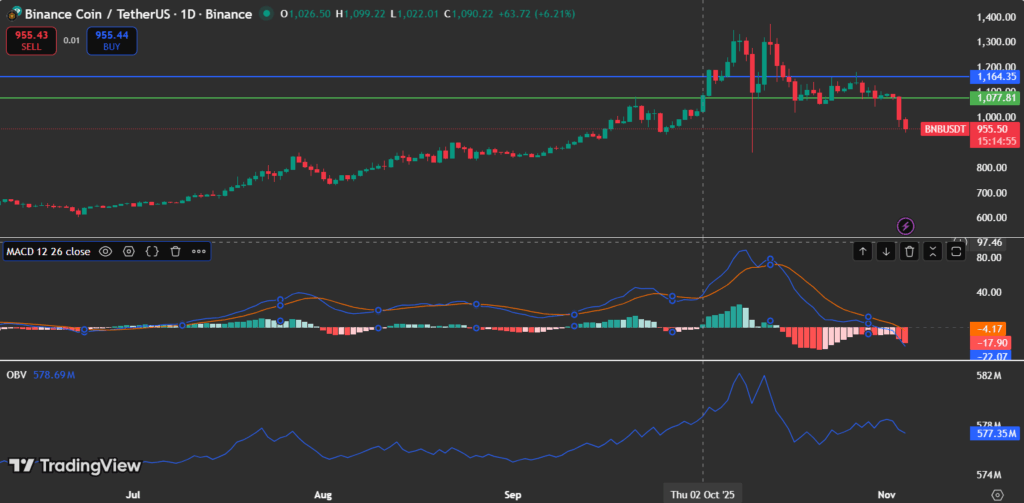Select the blue 1,164.35 price line label

pos(996,76)
